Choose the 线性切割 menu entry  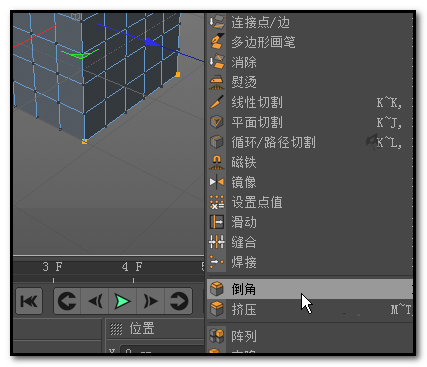click(310, 102)
